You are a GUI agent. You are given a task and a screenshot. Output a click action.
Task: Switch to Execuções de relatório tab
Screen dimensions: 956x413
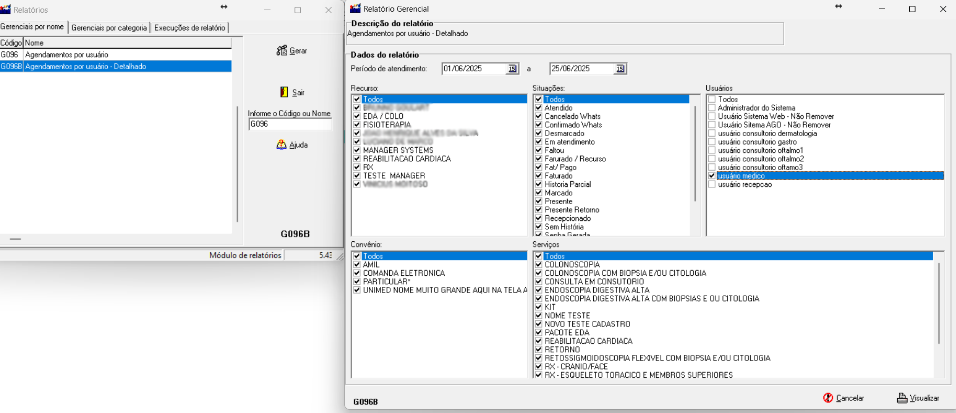(x=190, y=27)
